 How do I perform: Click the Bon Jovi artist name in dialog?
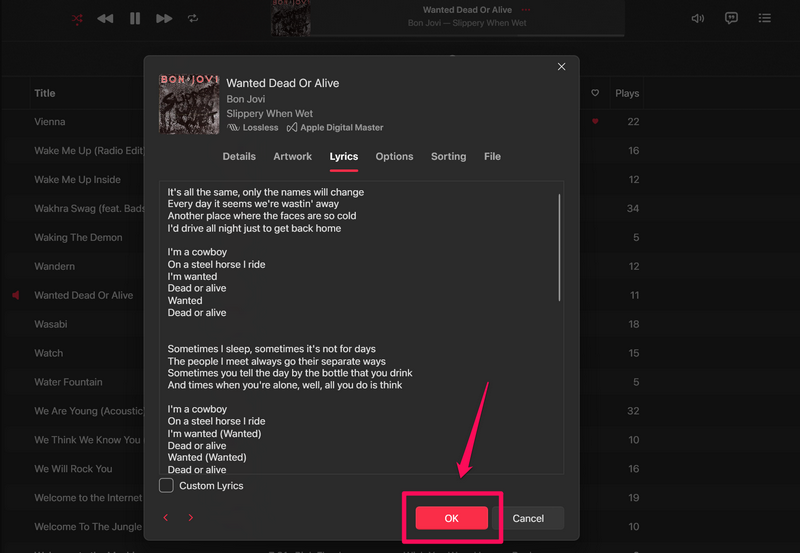click(245, 99)
